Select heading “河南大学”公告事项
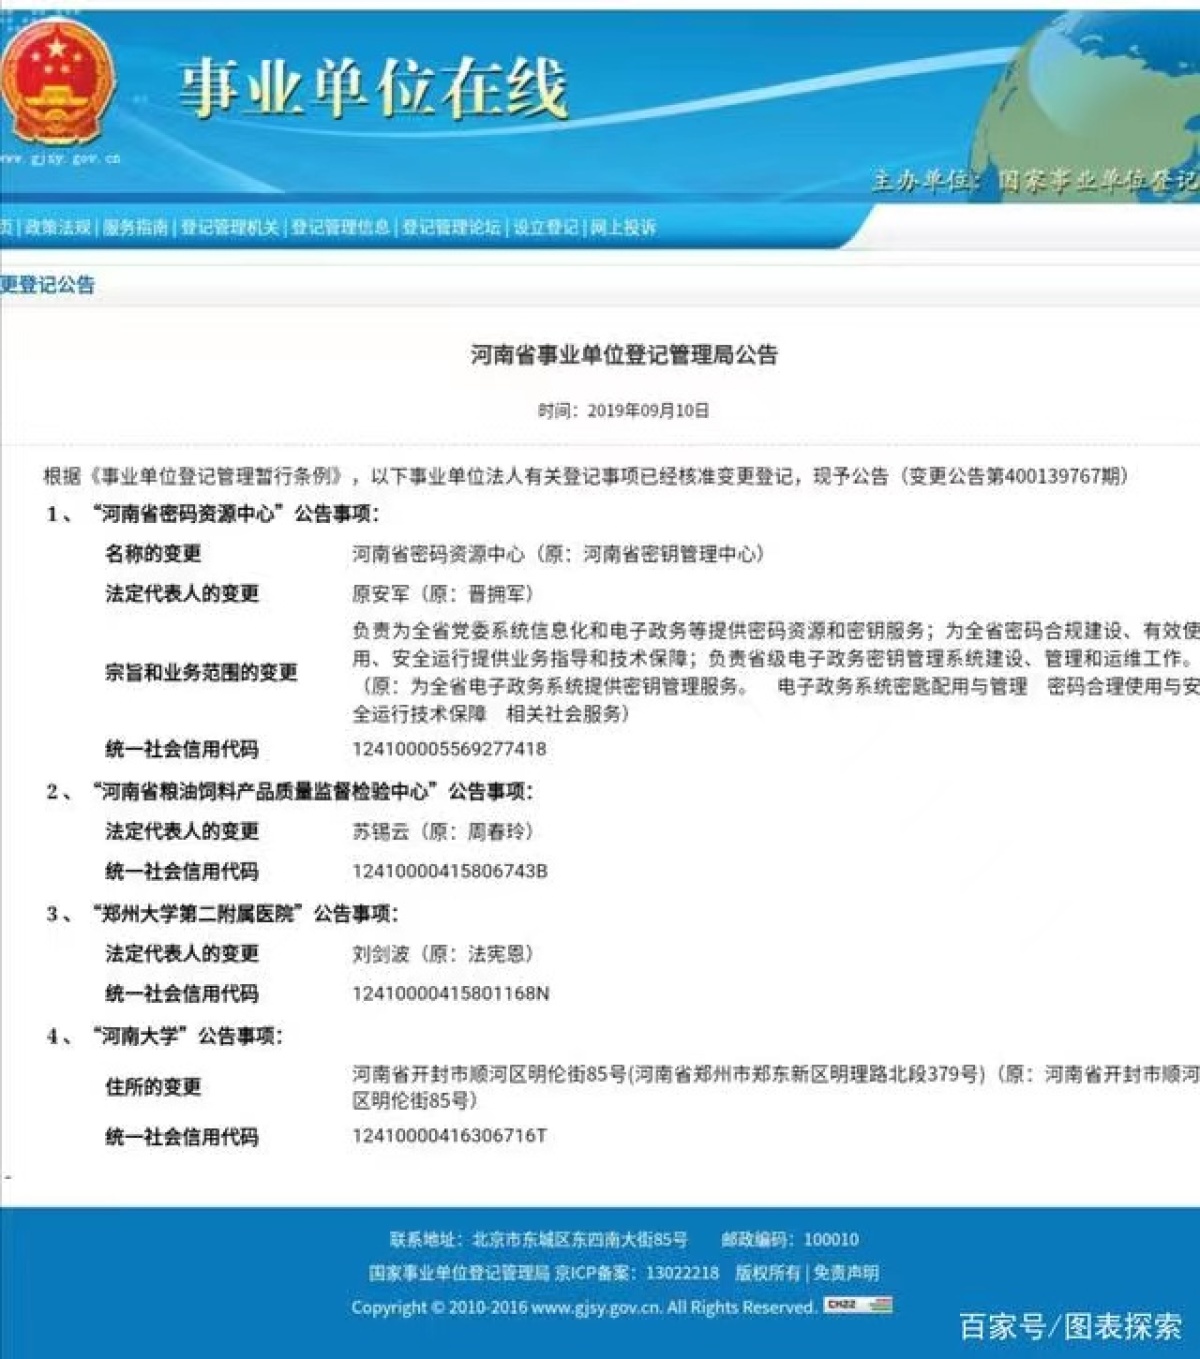 [188, 1036]
